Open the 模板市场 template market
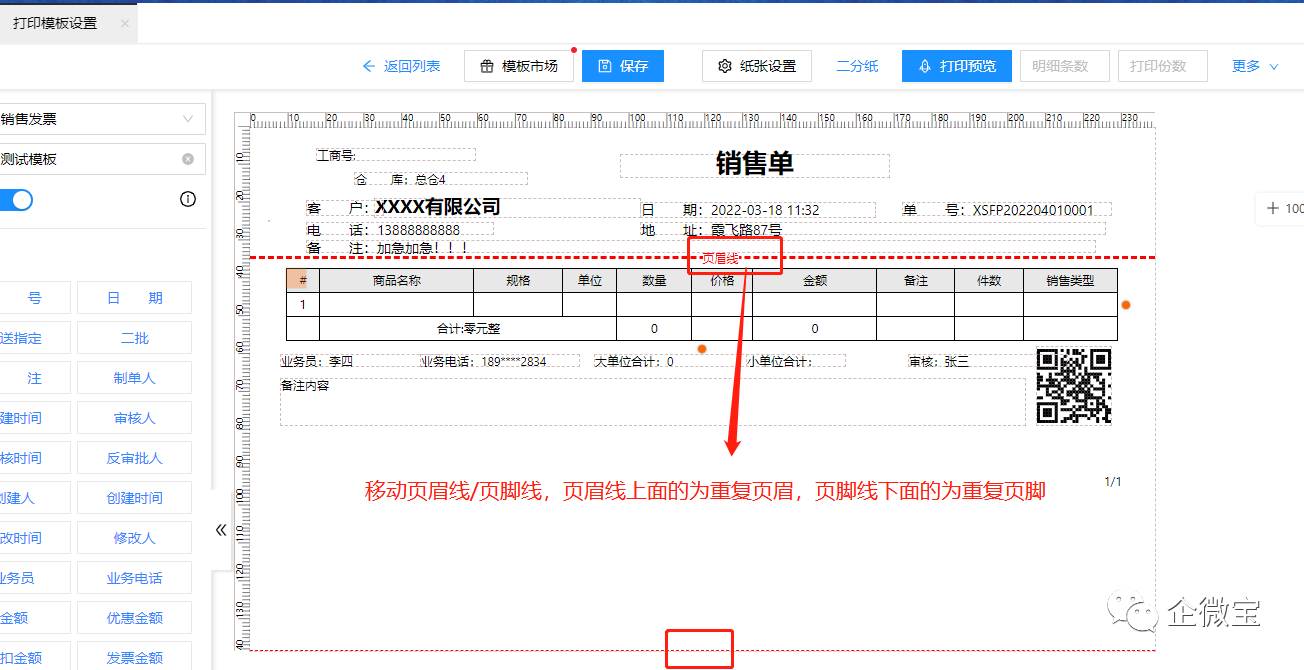Screen dimensions: 1304x670 pyautogui.click(x=519, y=66)
